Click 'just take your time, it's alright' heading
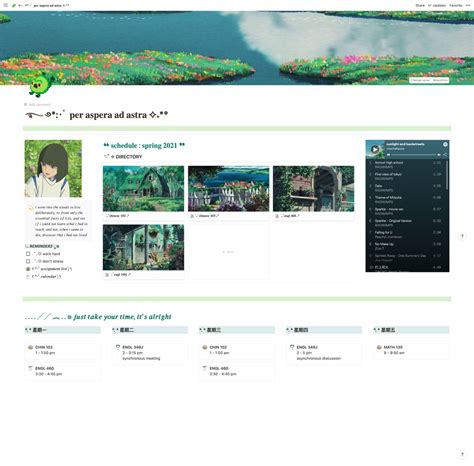 click(x=123, y=317)
